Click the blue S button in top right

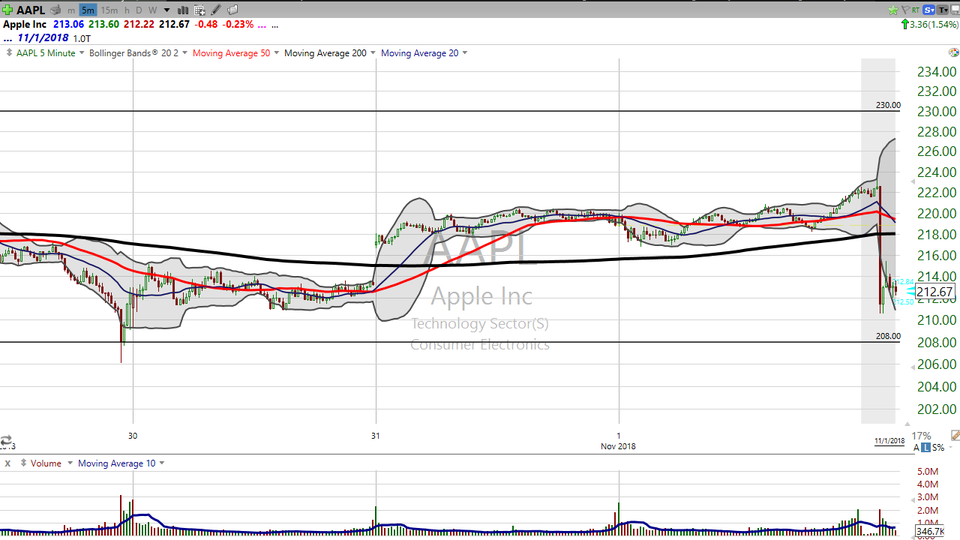929,9
